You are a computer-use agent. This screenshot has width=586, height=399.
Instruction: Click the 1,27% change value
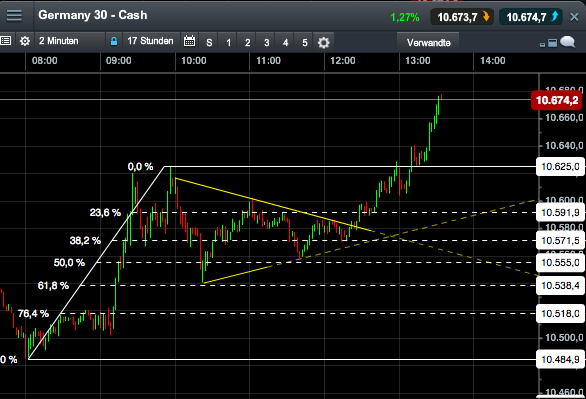tap(405, 18)
